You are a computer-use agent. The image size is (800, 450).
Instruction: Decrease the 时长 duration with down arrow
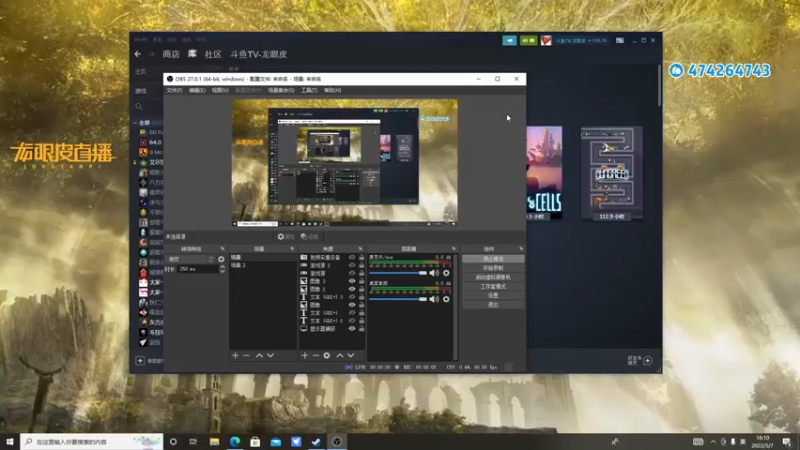coord(222,271)
